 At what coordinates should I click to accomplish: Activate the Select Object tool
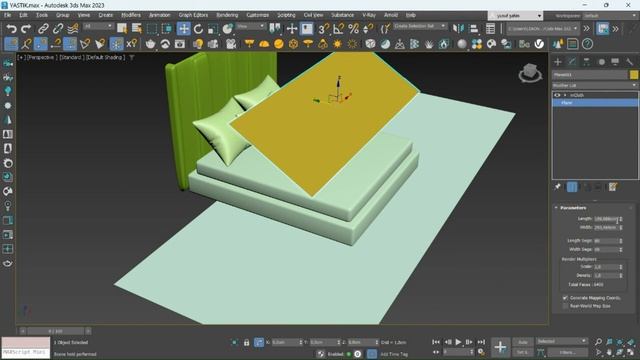click(122, 29)
